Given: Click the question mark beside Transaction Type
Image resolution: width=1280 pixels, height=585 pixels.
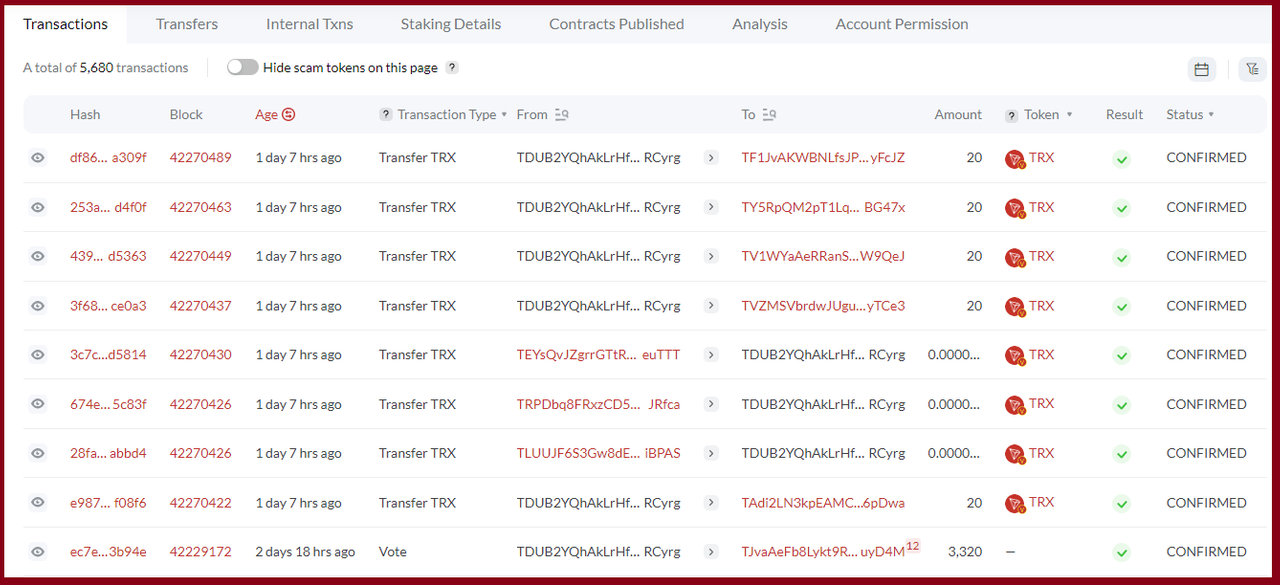Looking at the screenshot, I should click(x=385, y=114).
